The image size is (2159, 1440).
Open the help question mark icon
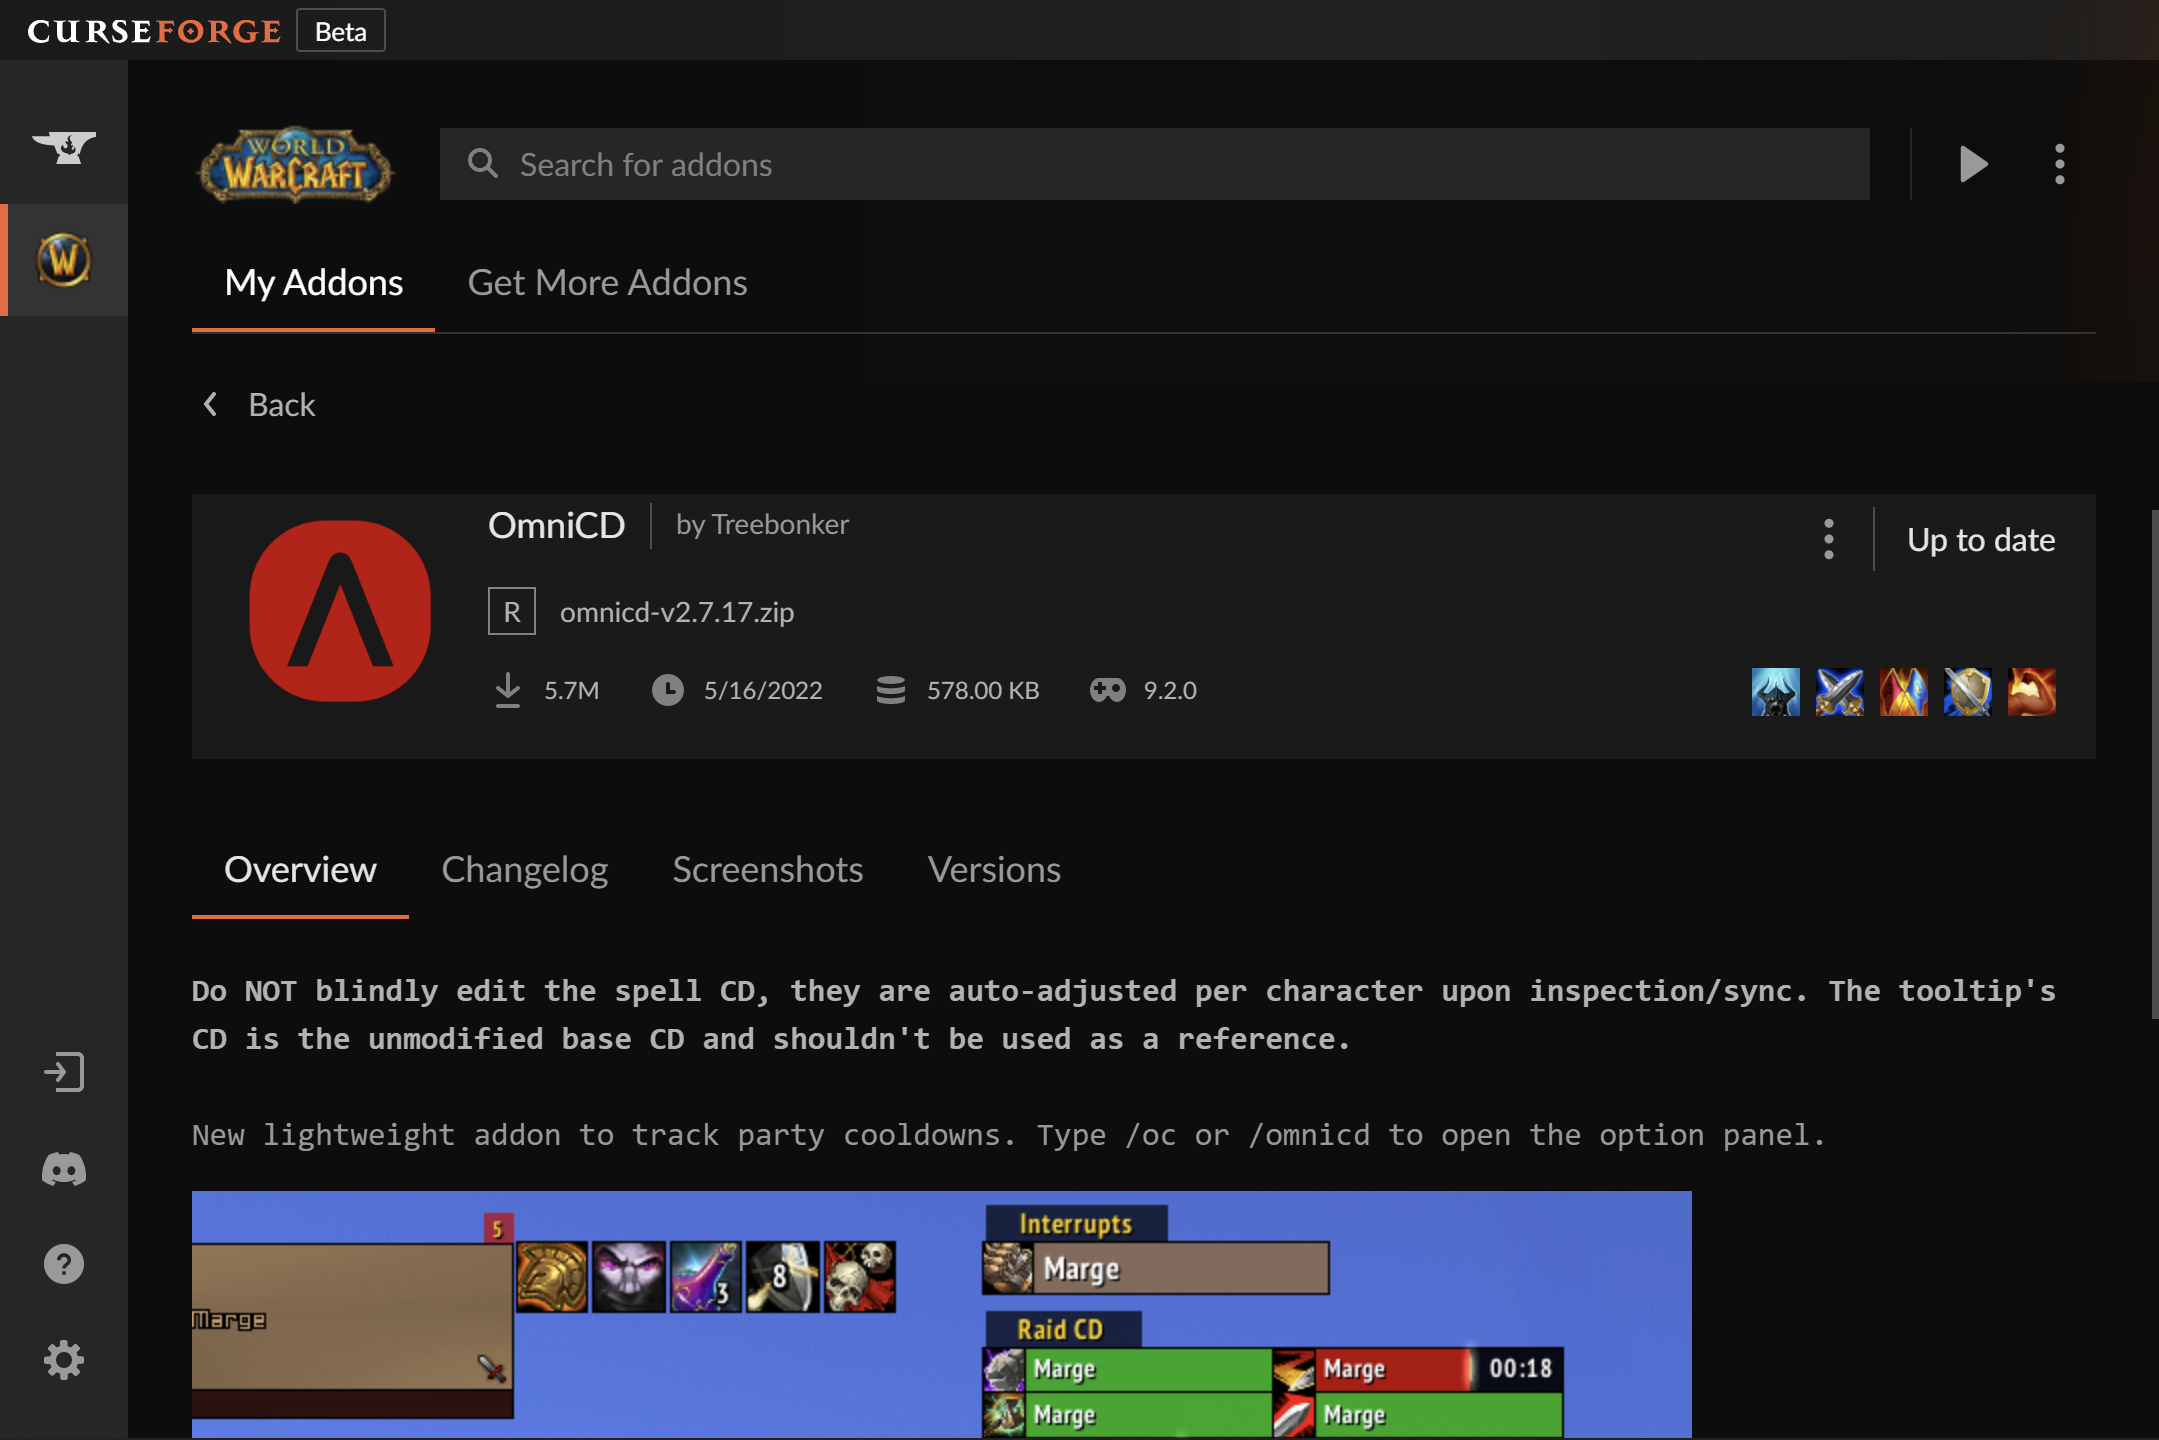[x=64, y=1264]
